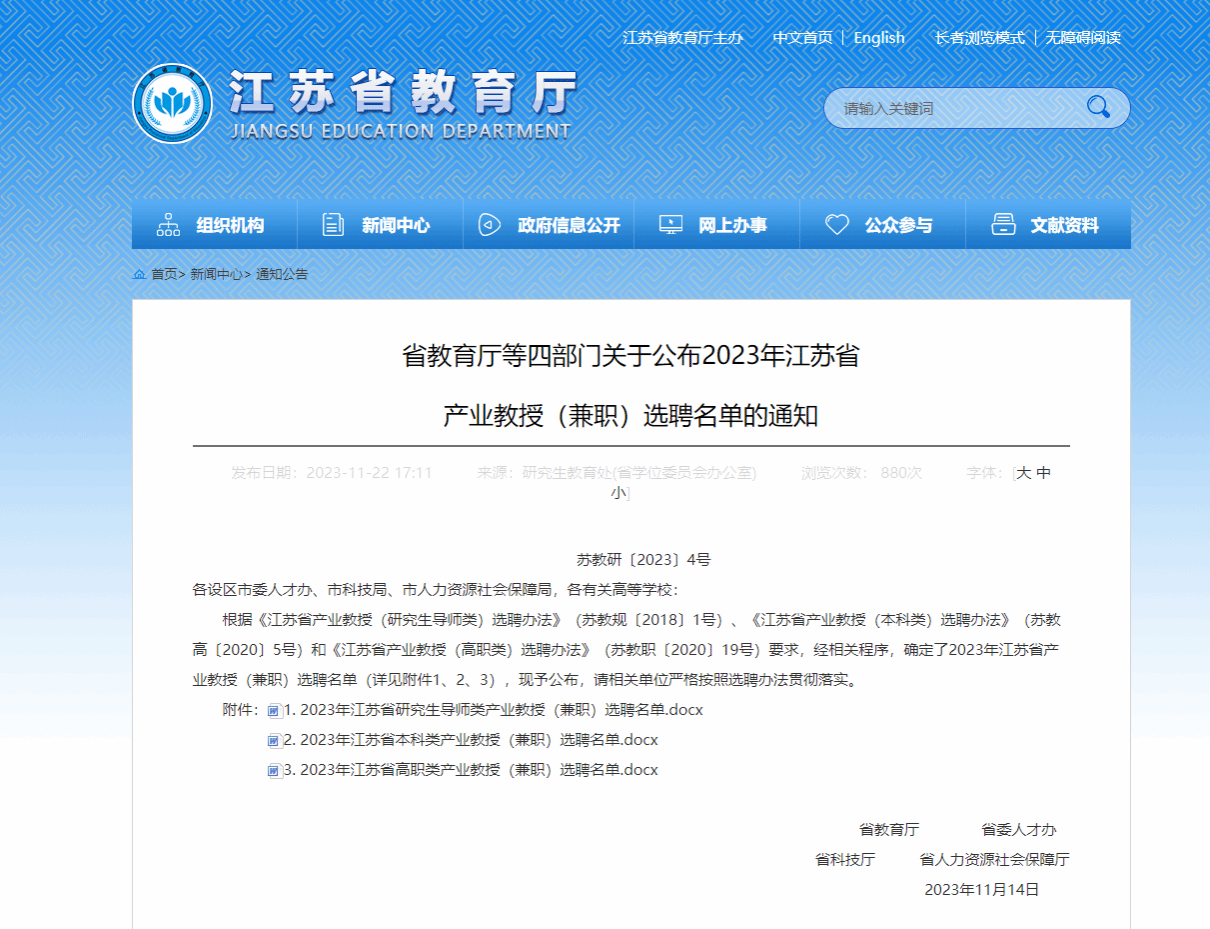Screen dimensions: 1210x929
Task: Click the 文献资料 archive icon
Action: [x=1002, y=225]
